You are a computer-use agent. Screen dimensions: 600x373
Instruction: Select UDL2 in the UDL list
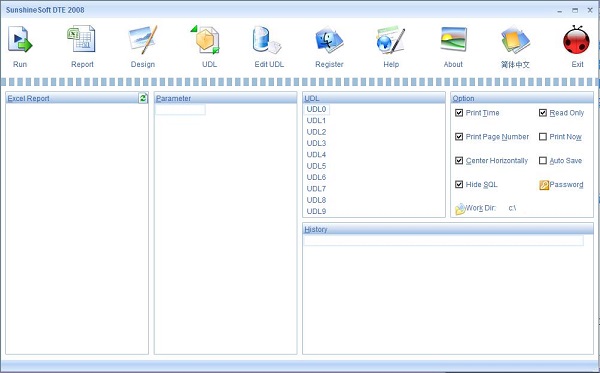coord(316,132)
